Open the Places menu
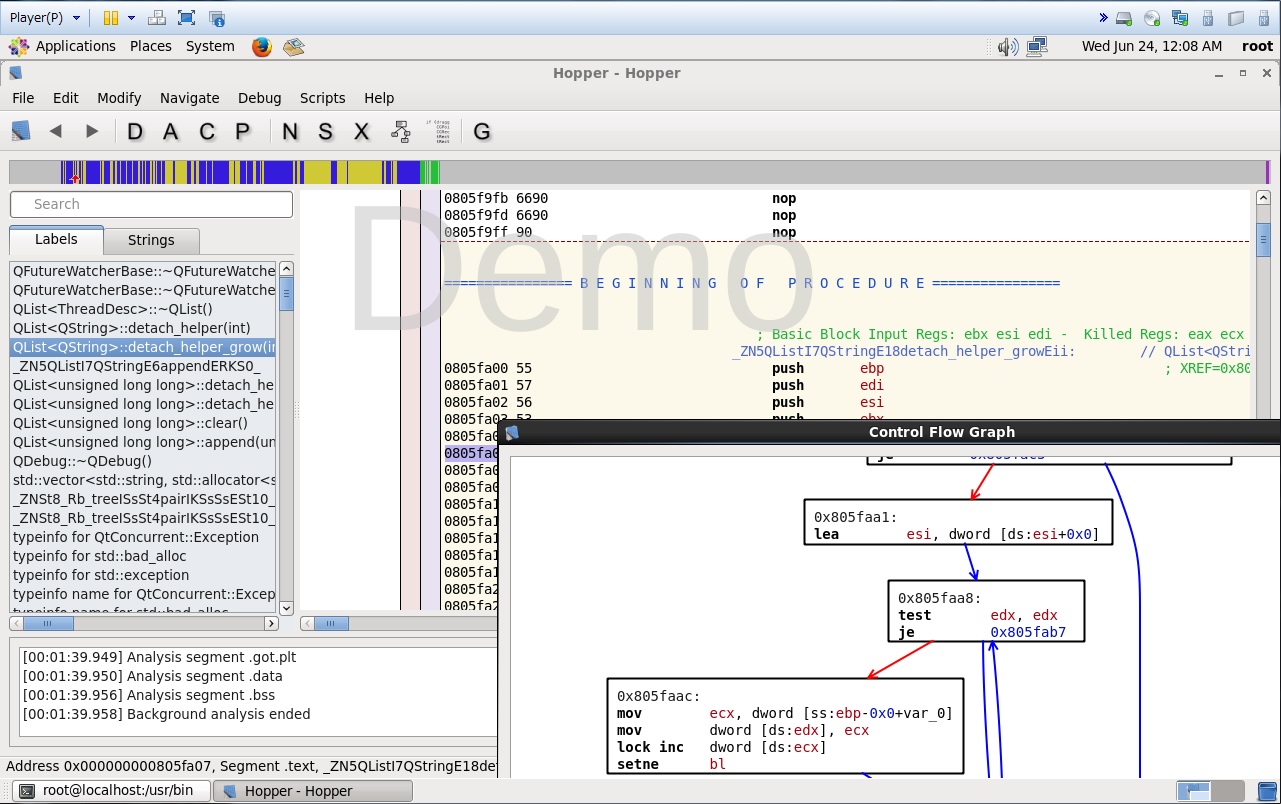 [x=151, y=46]
